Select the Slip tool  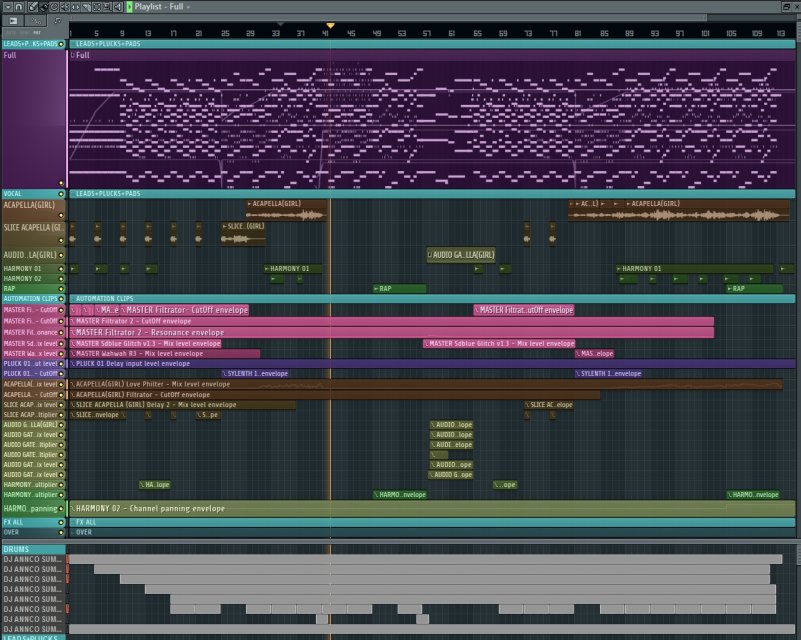click(x=76, y=7)
